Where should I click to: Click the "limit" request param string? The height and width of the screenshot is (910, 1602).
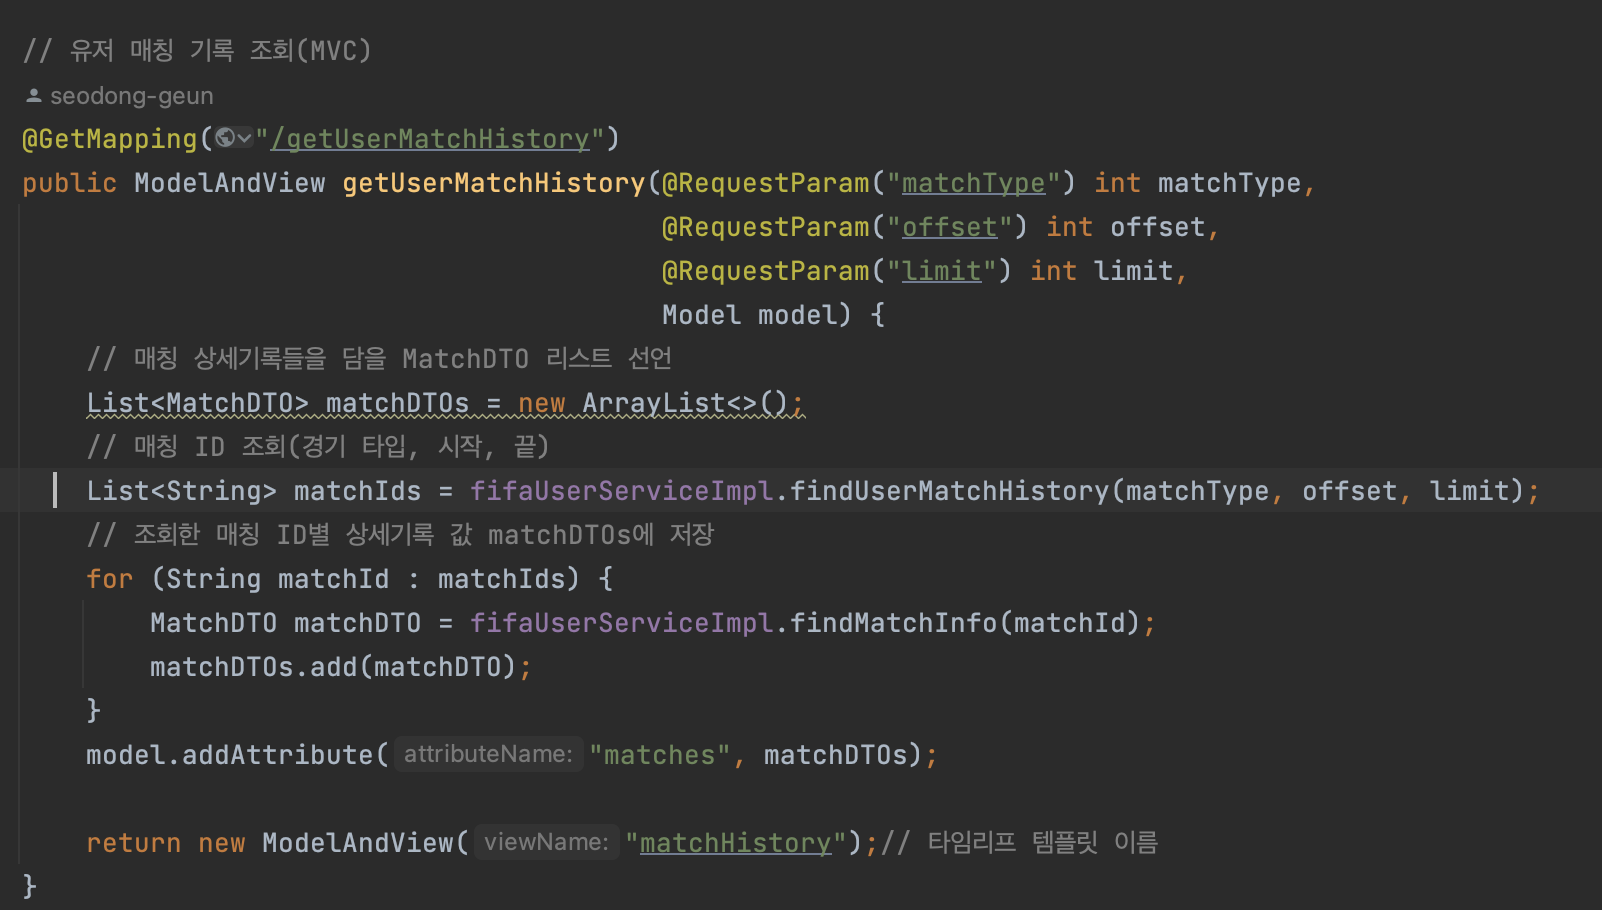coord(941,271)
